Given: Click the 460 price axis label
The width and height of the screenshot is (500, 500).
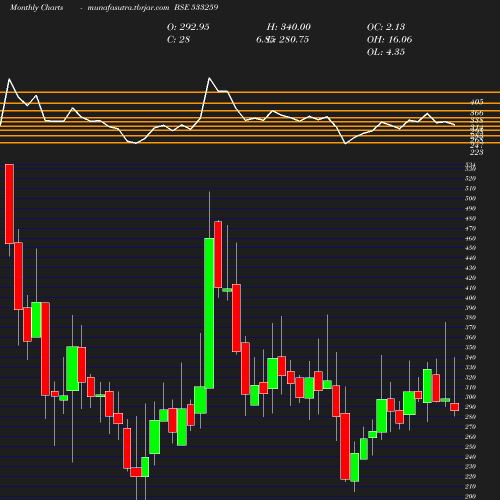Looking at the screenshot, I should tap(470, 238).
